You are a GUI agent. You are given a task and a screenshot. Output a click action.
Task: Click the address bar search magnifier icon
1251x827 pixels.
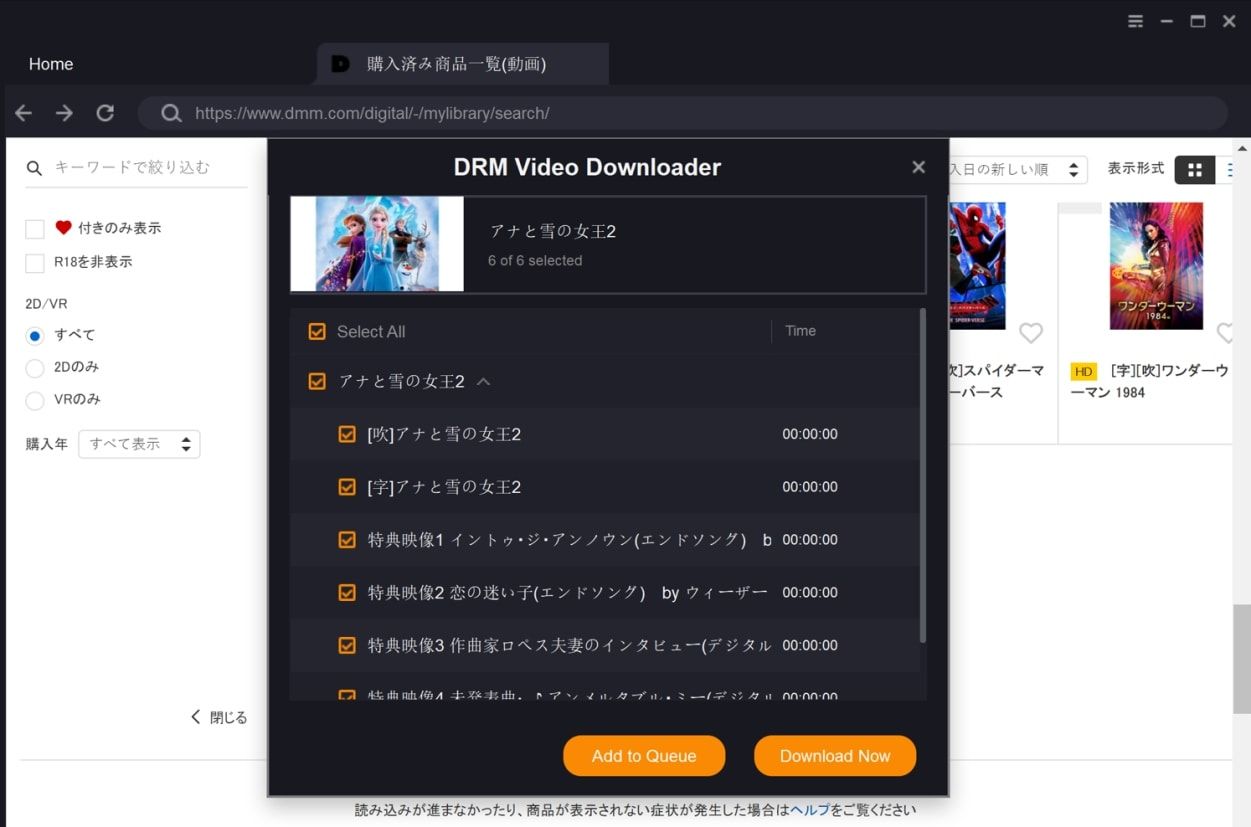point(172,113)
